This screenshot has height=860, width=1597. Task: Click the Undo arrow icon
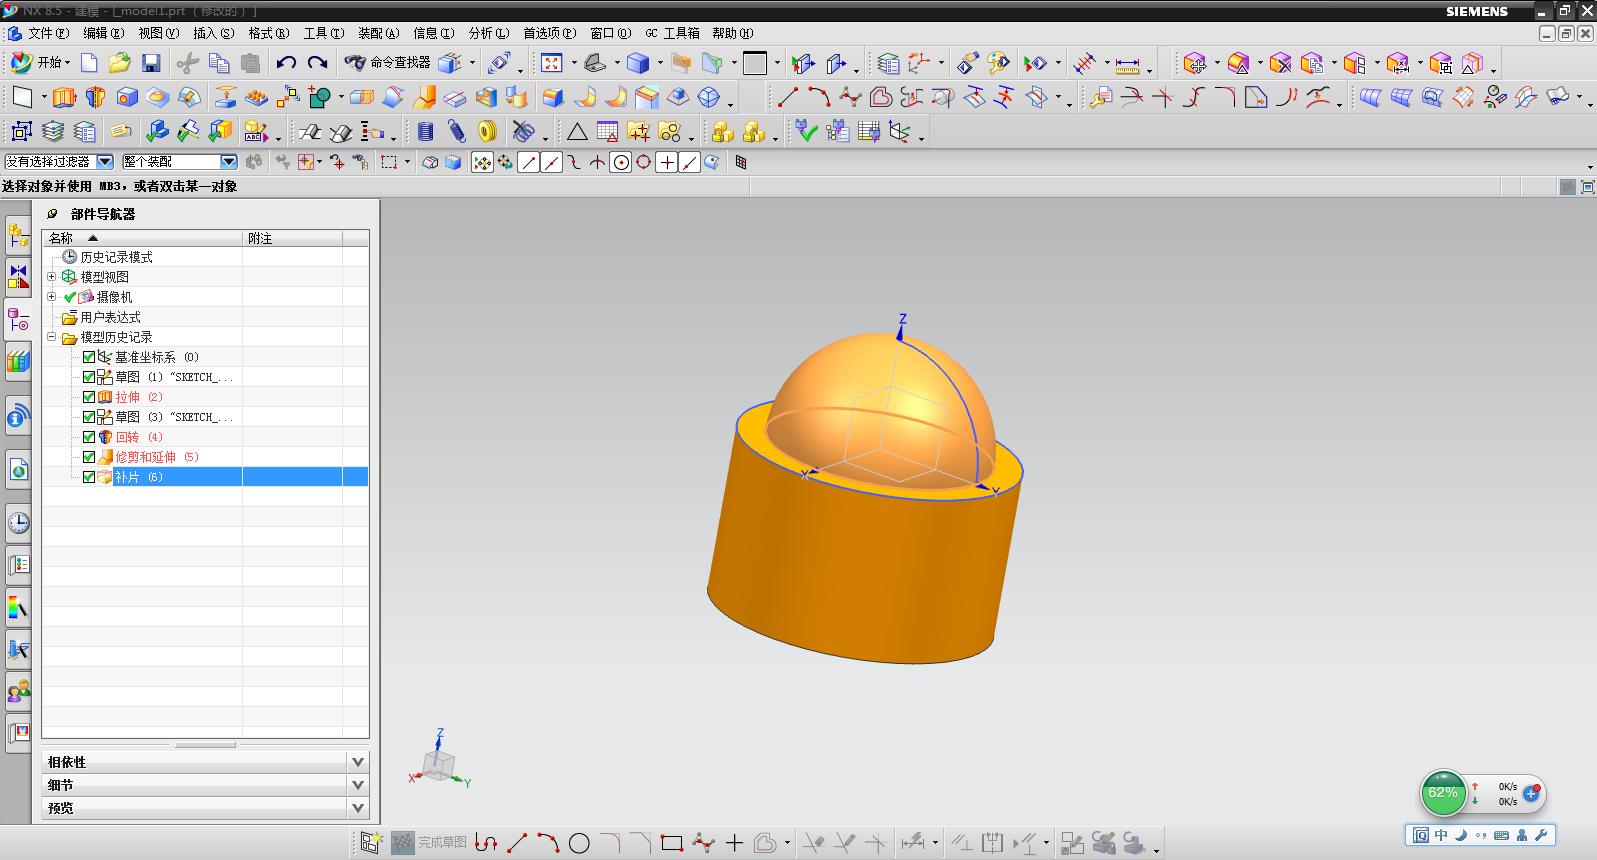point(286,63)
